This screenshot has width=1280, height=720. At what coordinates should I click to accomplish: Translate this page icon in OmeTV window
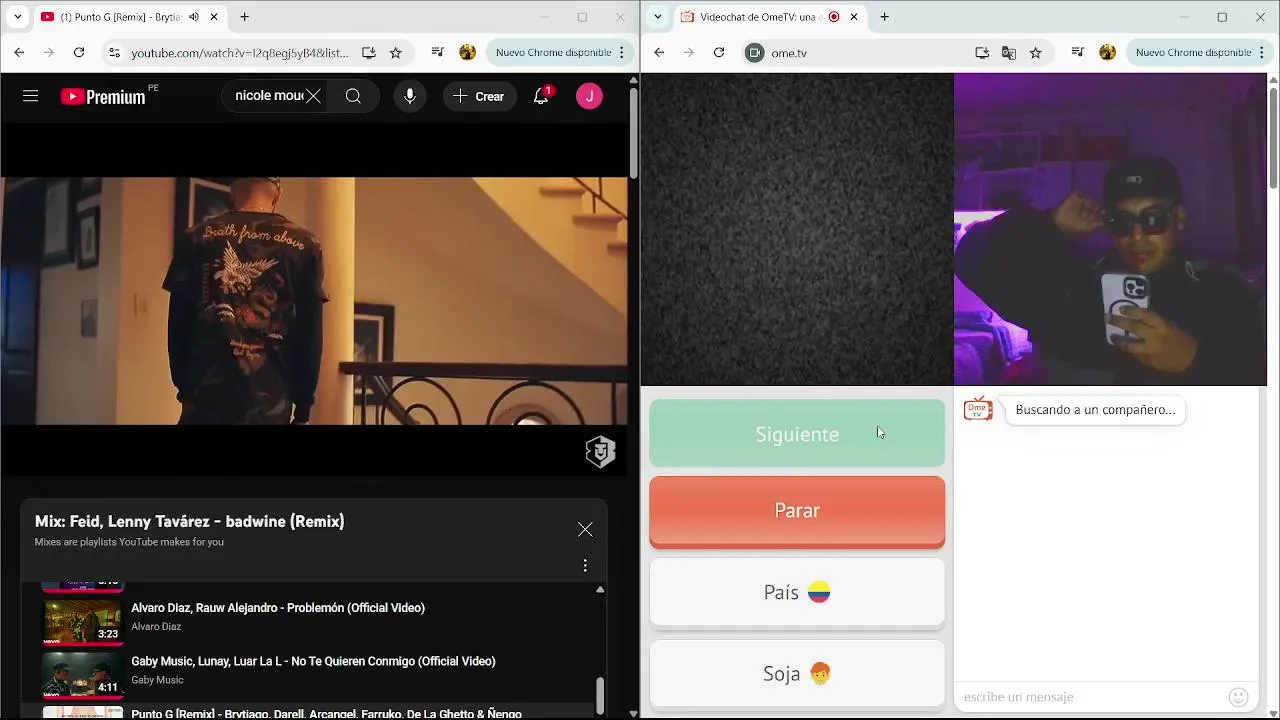(1009, 53)
